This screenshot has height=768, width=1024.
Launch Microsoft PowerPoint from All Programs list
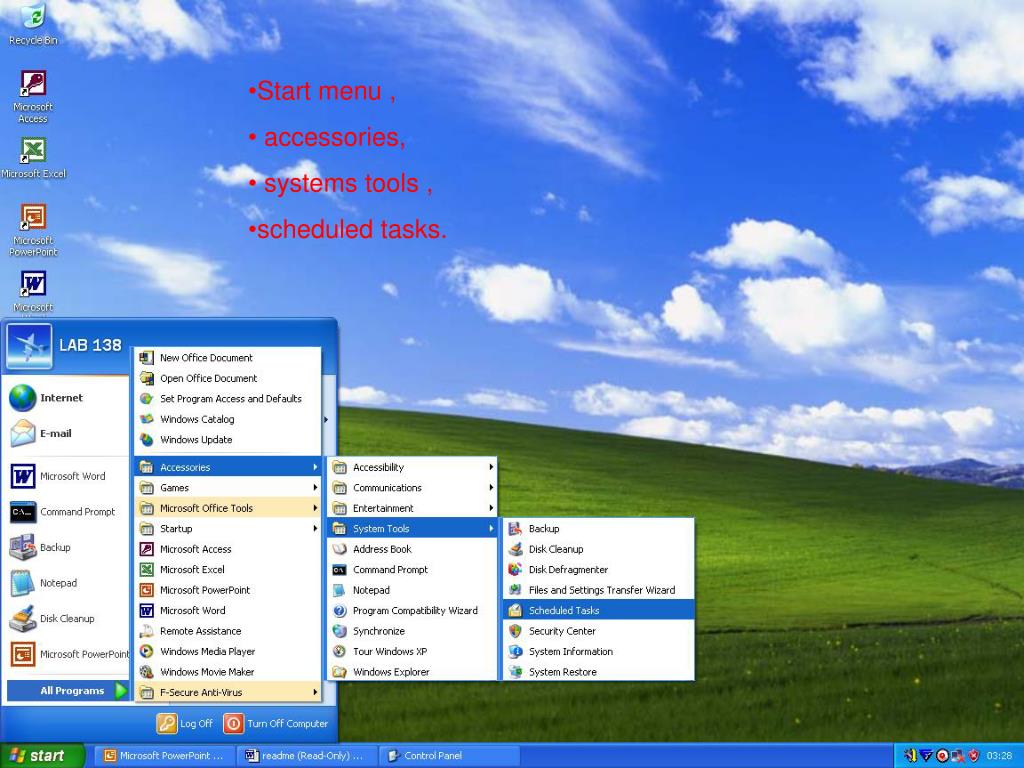coord(229,590)
